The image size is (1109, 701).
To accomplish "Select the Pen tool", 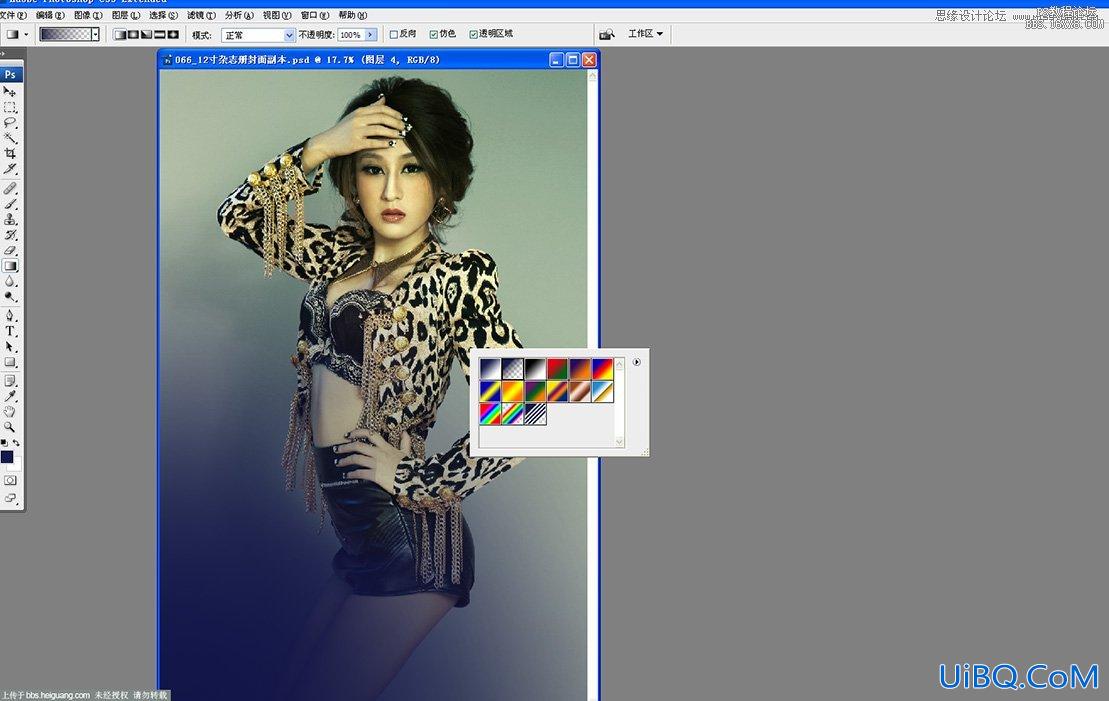I will coord(10,315).
